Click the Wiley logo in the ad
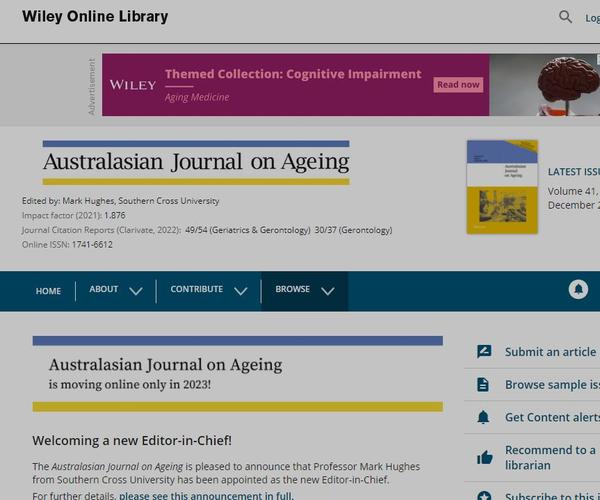The height and width of the screenshot is (500, 600). [132, 85]
